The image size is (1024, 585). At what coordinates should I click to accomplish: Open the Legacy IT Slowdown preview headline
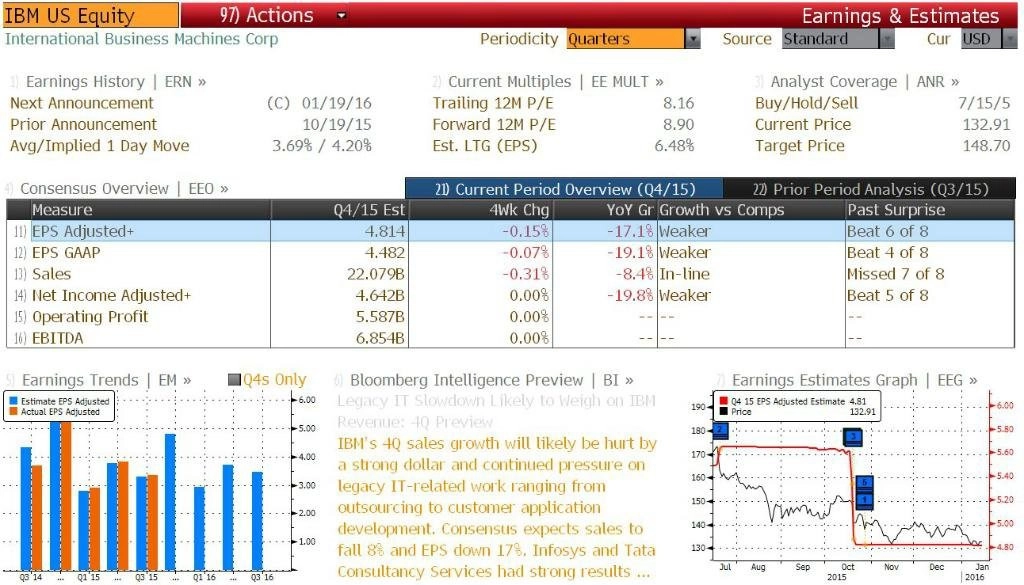click(496, 411)
